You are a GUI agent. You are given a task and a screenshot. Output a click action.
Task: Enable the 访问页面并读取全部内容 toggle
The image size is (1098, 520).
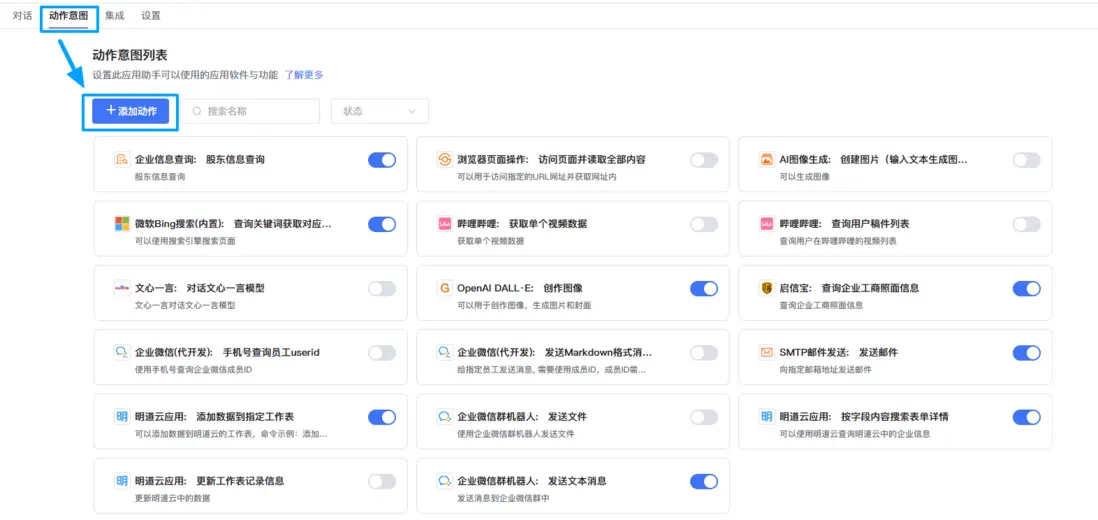coord(704,160)
